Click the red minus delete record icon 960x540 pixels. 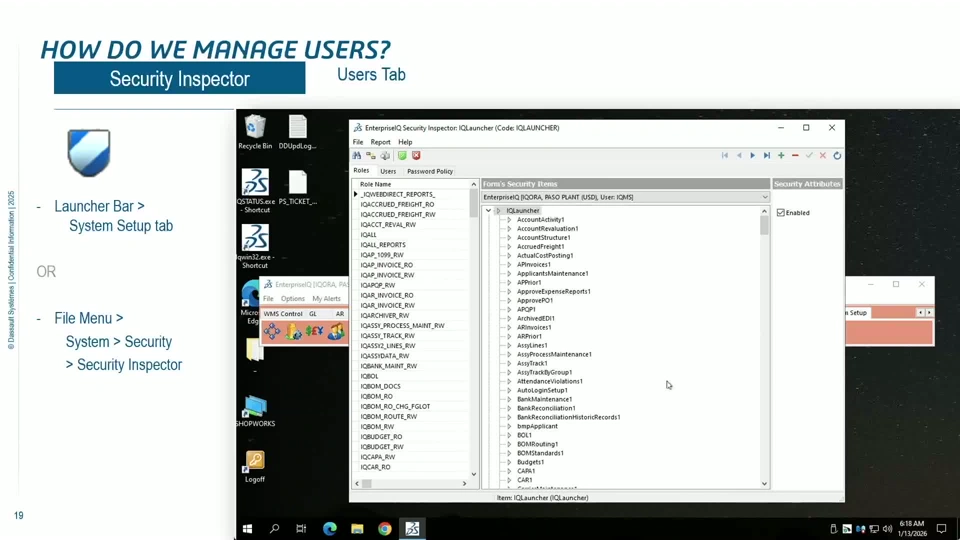point(795,156)
